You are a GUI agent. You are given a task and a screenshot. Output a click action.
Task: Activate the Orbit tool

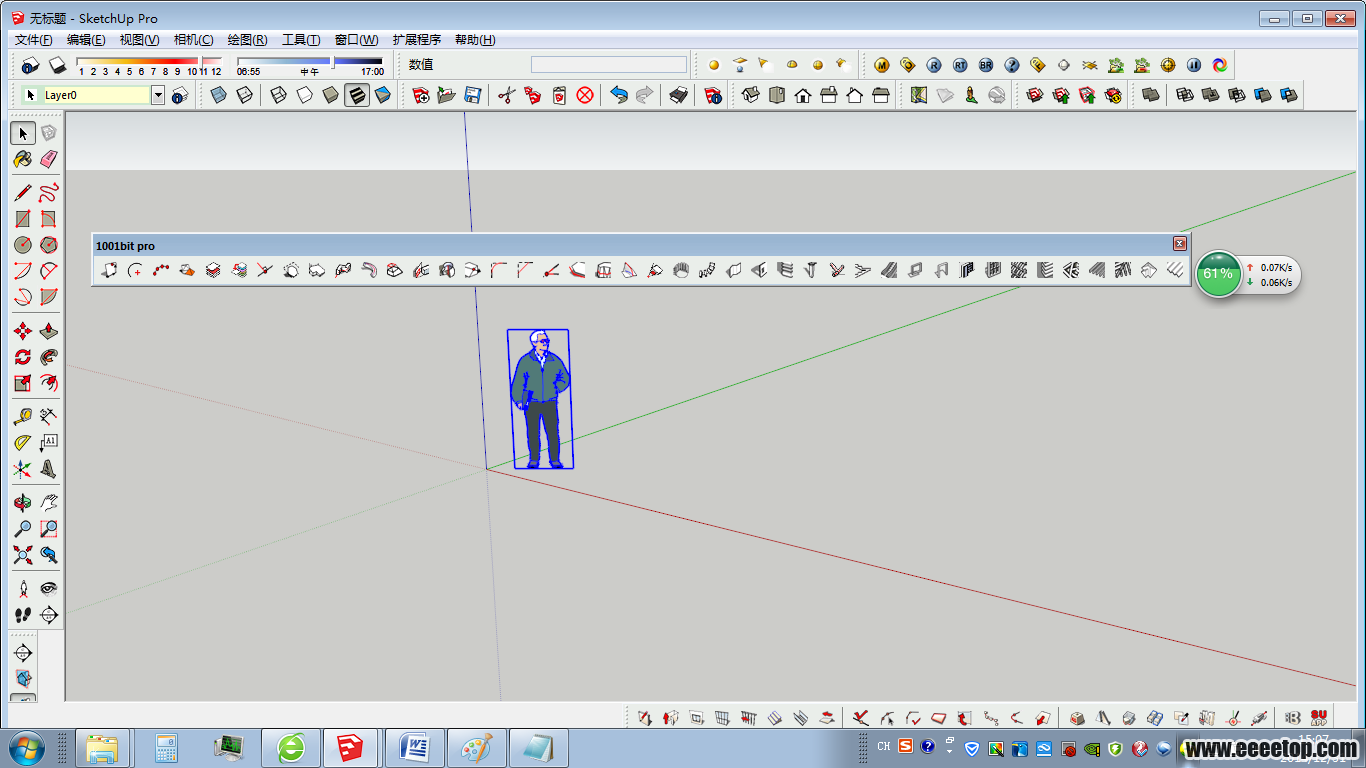(23, 502)
